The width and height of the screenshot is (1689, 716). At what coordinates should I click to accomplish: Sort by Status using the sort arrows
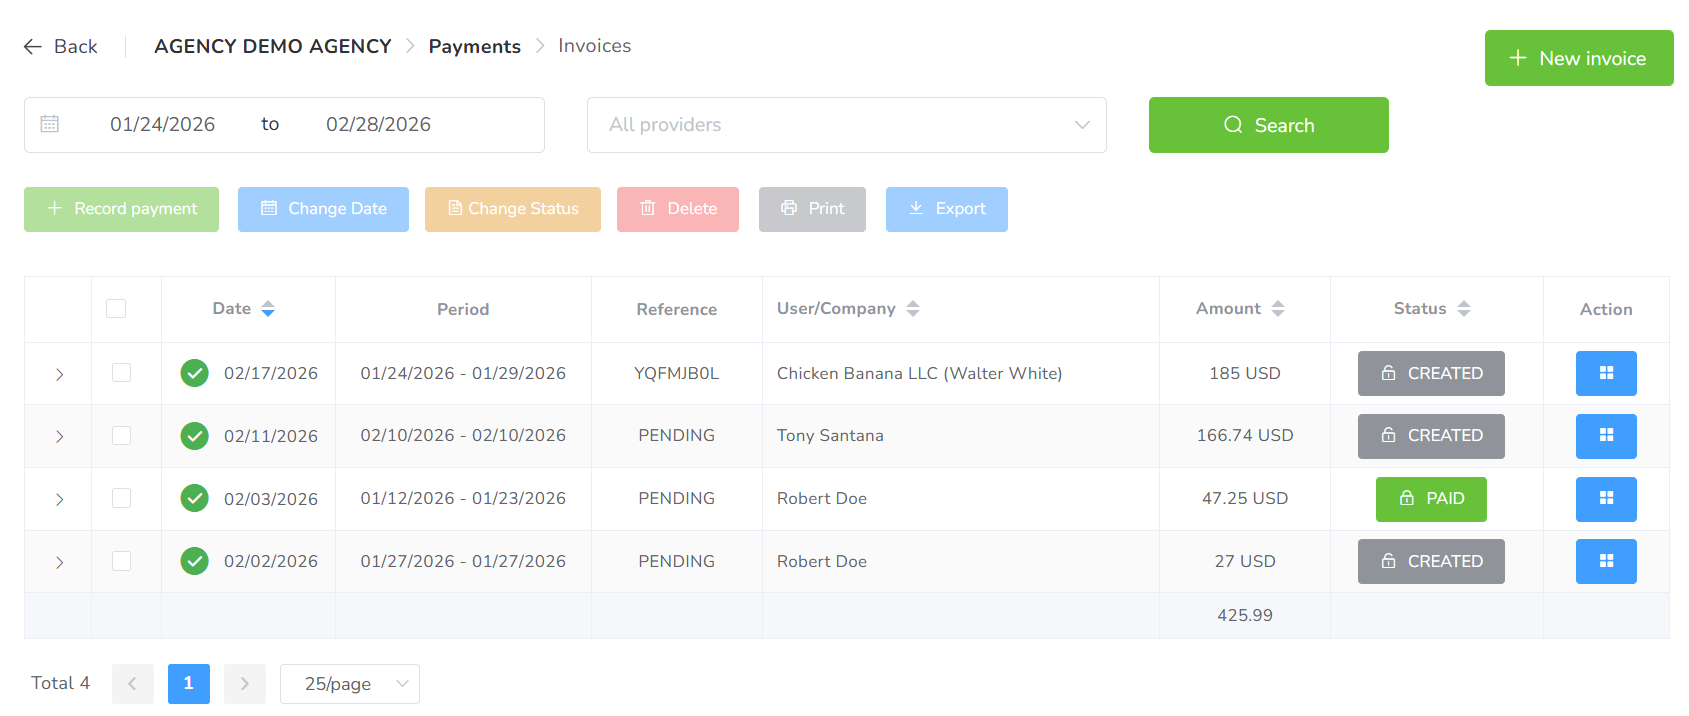(x=1463, y=309)
